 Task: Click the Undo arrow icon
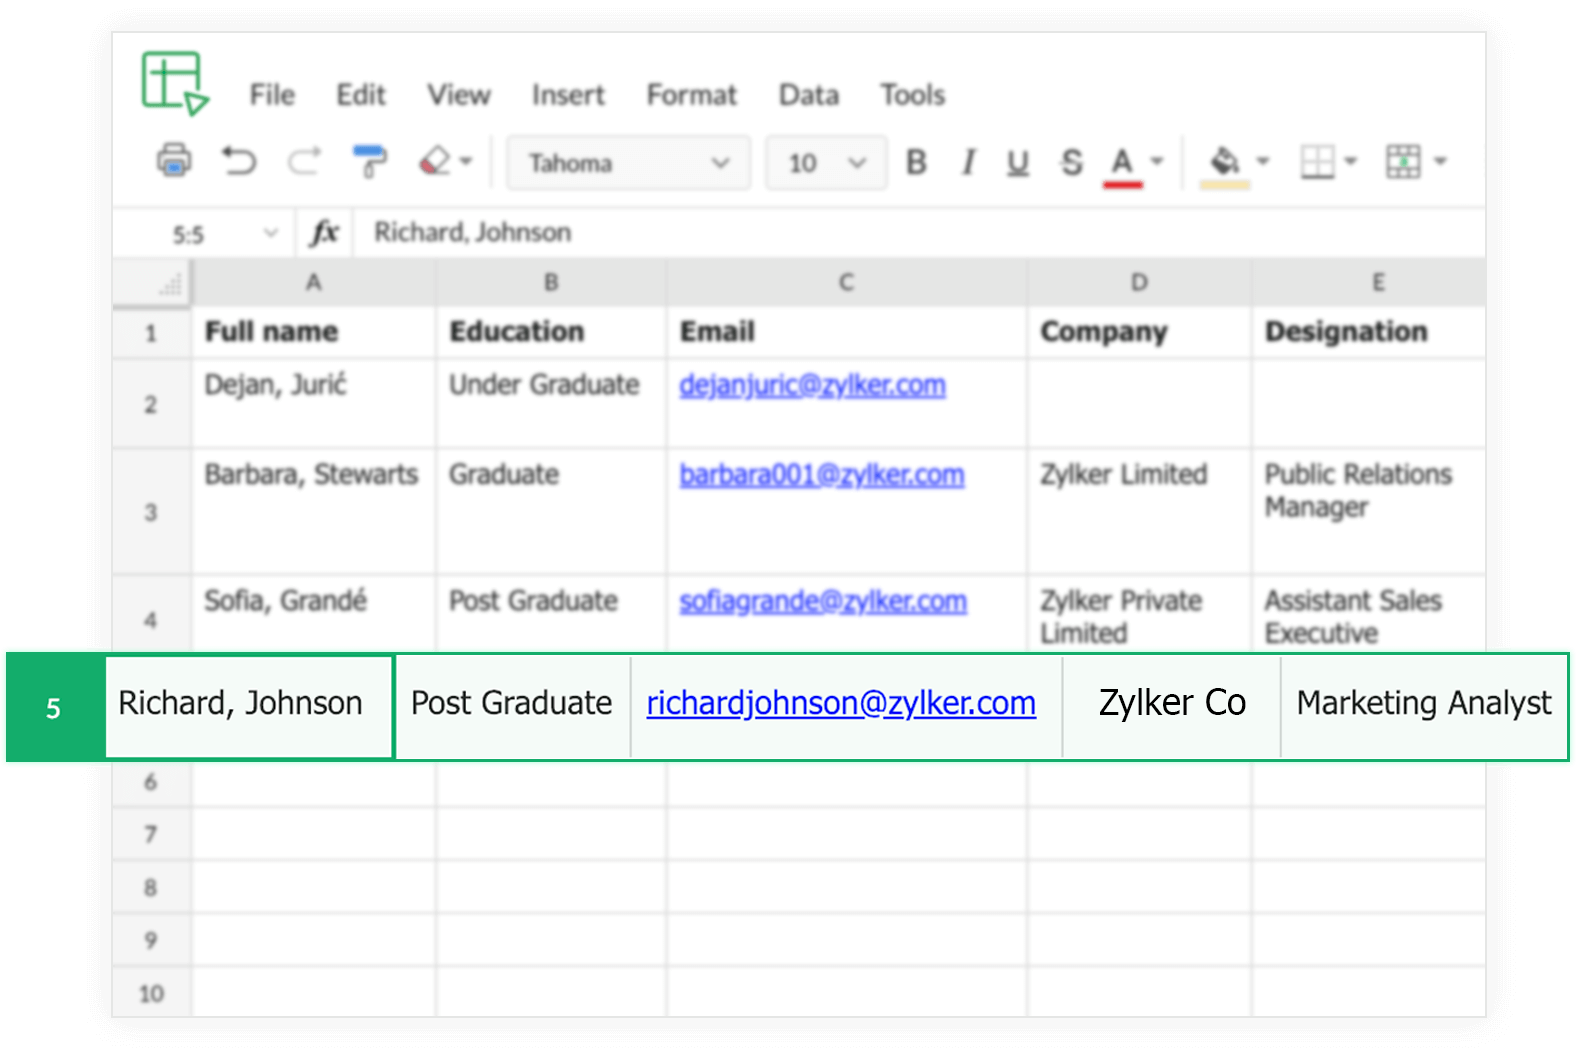click(x=239, y=161)
